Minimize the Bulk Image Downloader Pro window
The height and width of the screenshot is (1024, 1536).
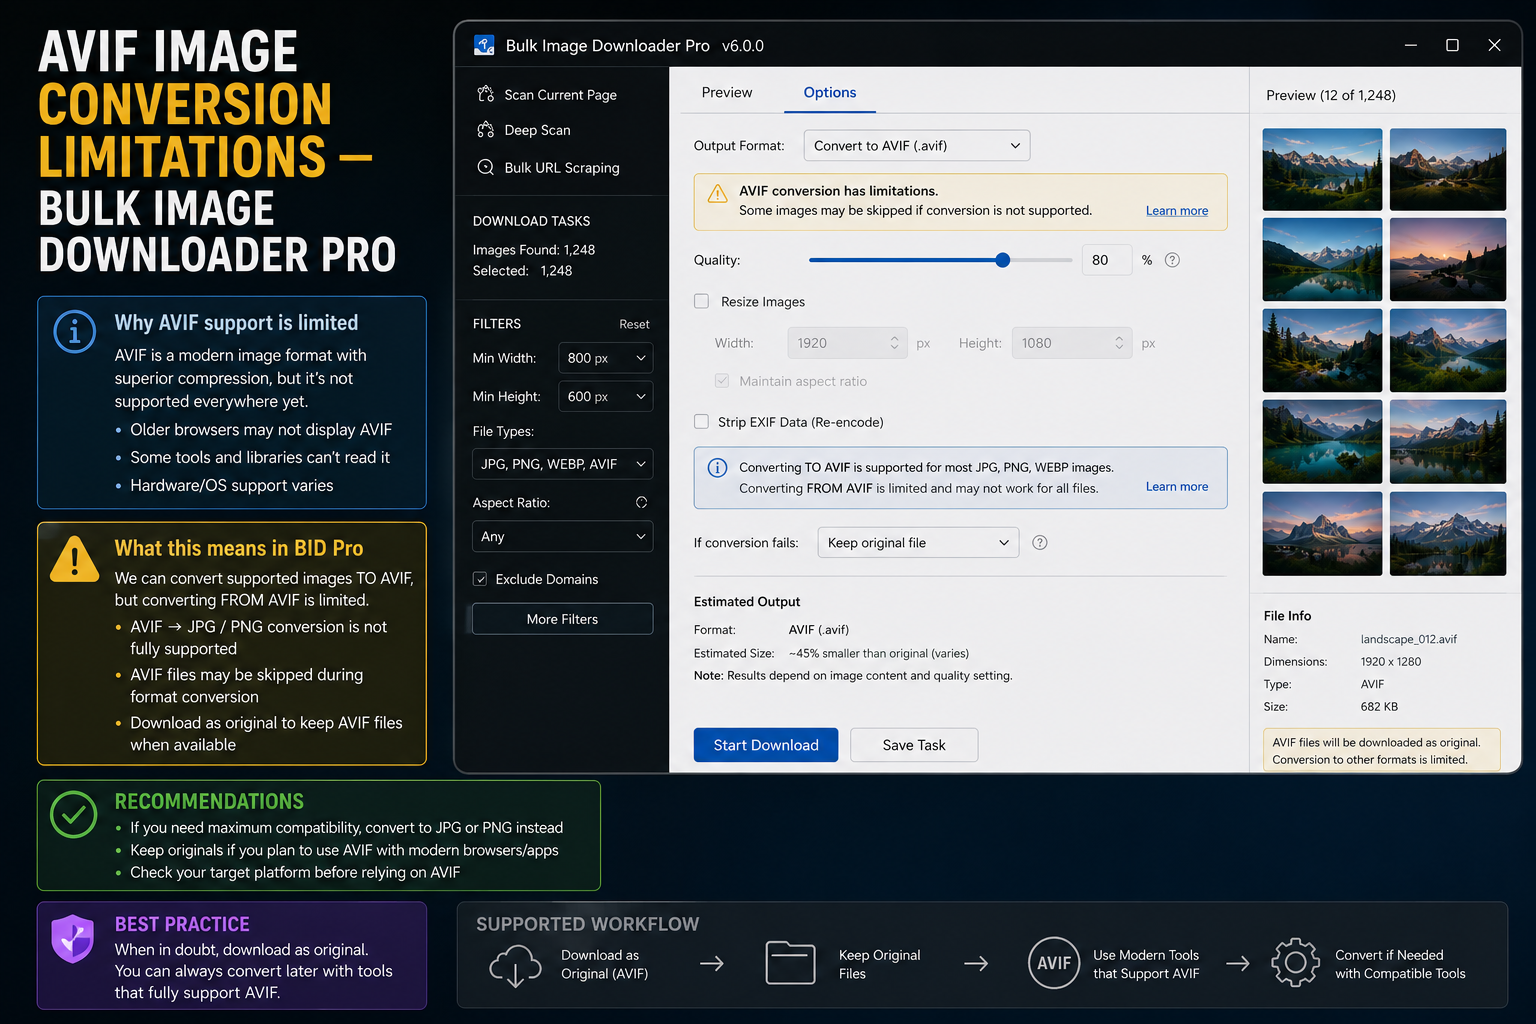(x=1411, y=45)
